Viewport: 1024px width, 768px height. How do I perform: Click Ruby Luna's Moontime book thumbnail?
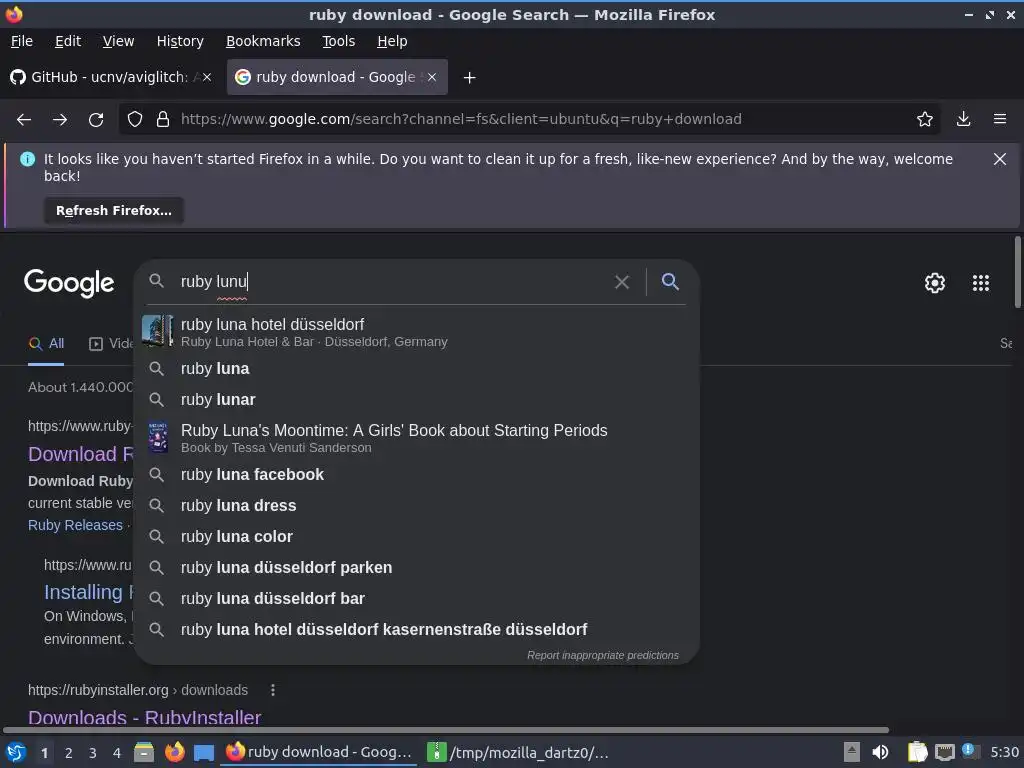tap(157, 437)
